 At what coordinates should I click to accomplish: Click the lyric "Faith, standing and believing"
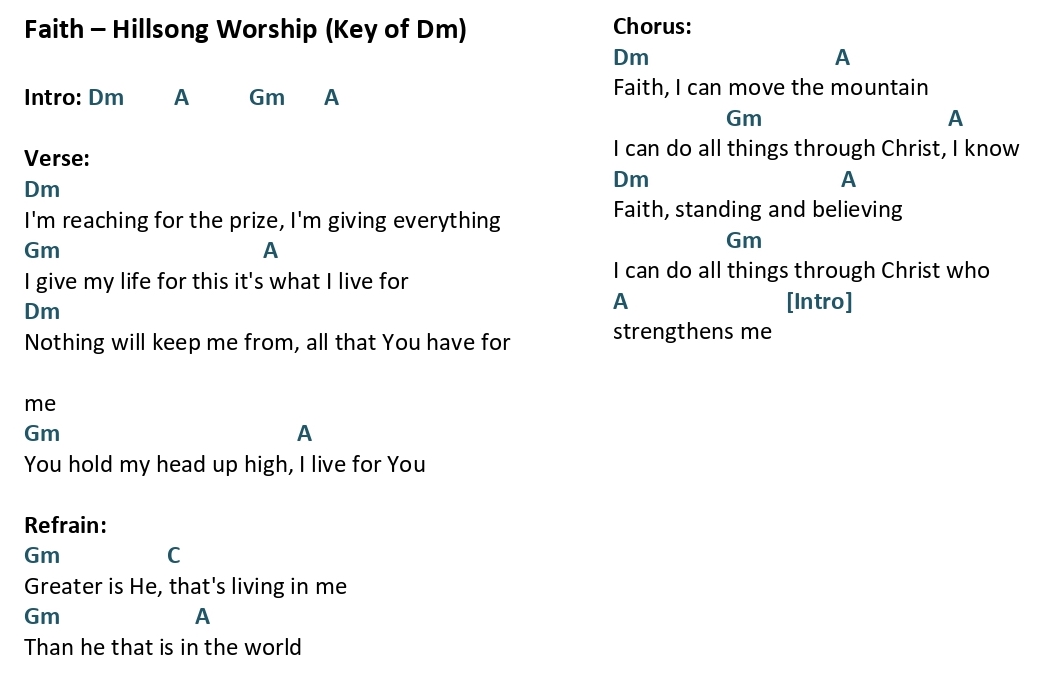[x=757, y=210]
